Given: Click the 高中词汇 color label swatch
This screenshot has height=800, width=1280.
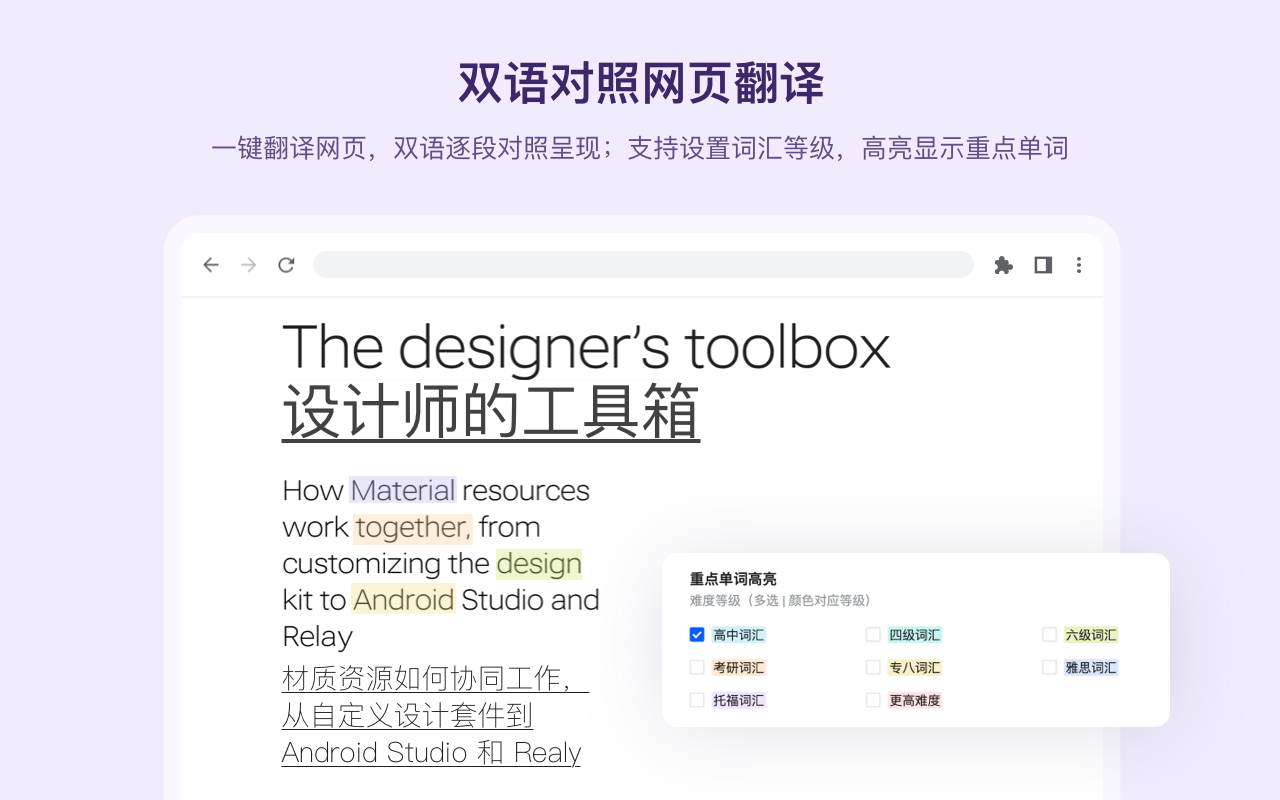Looking at the screenshot, I should point(737,634).
